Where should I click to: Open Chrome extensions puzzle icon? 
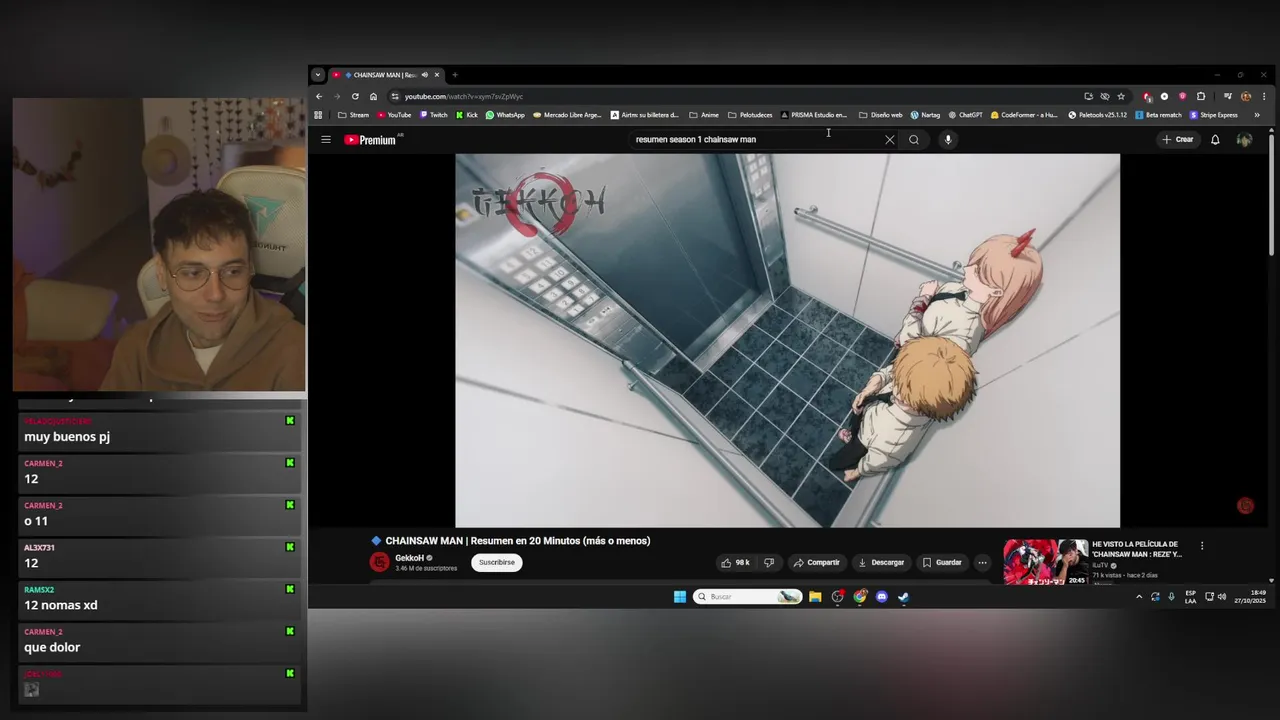click(x=1201, y=97)
